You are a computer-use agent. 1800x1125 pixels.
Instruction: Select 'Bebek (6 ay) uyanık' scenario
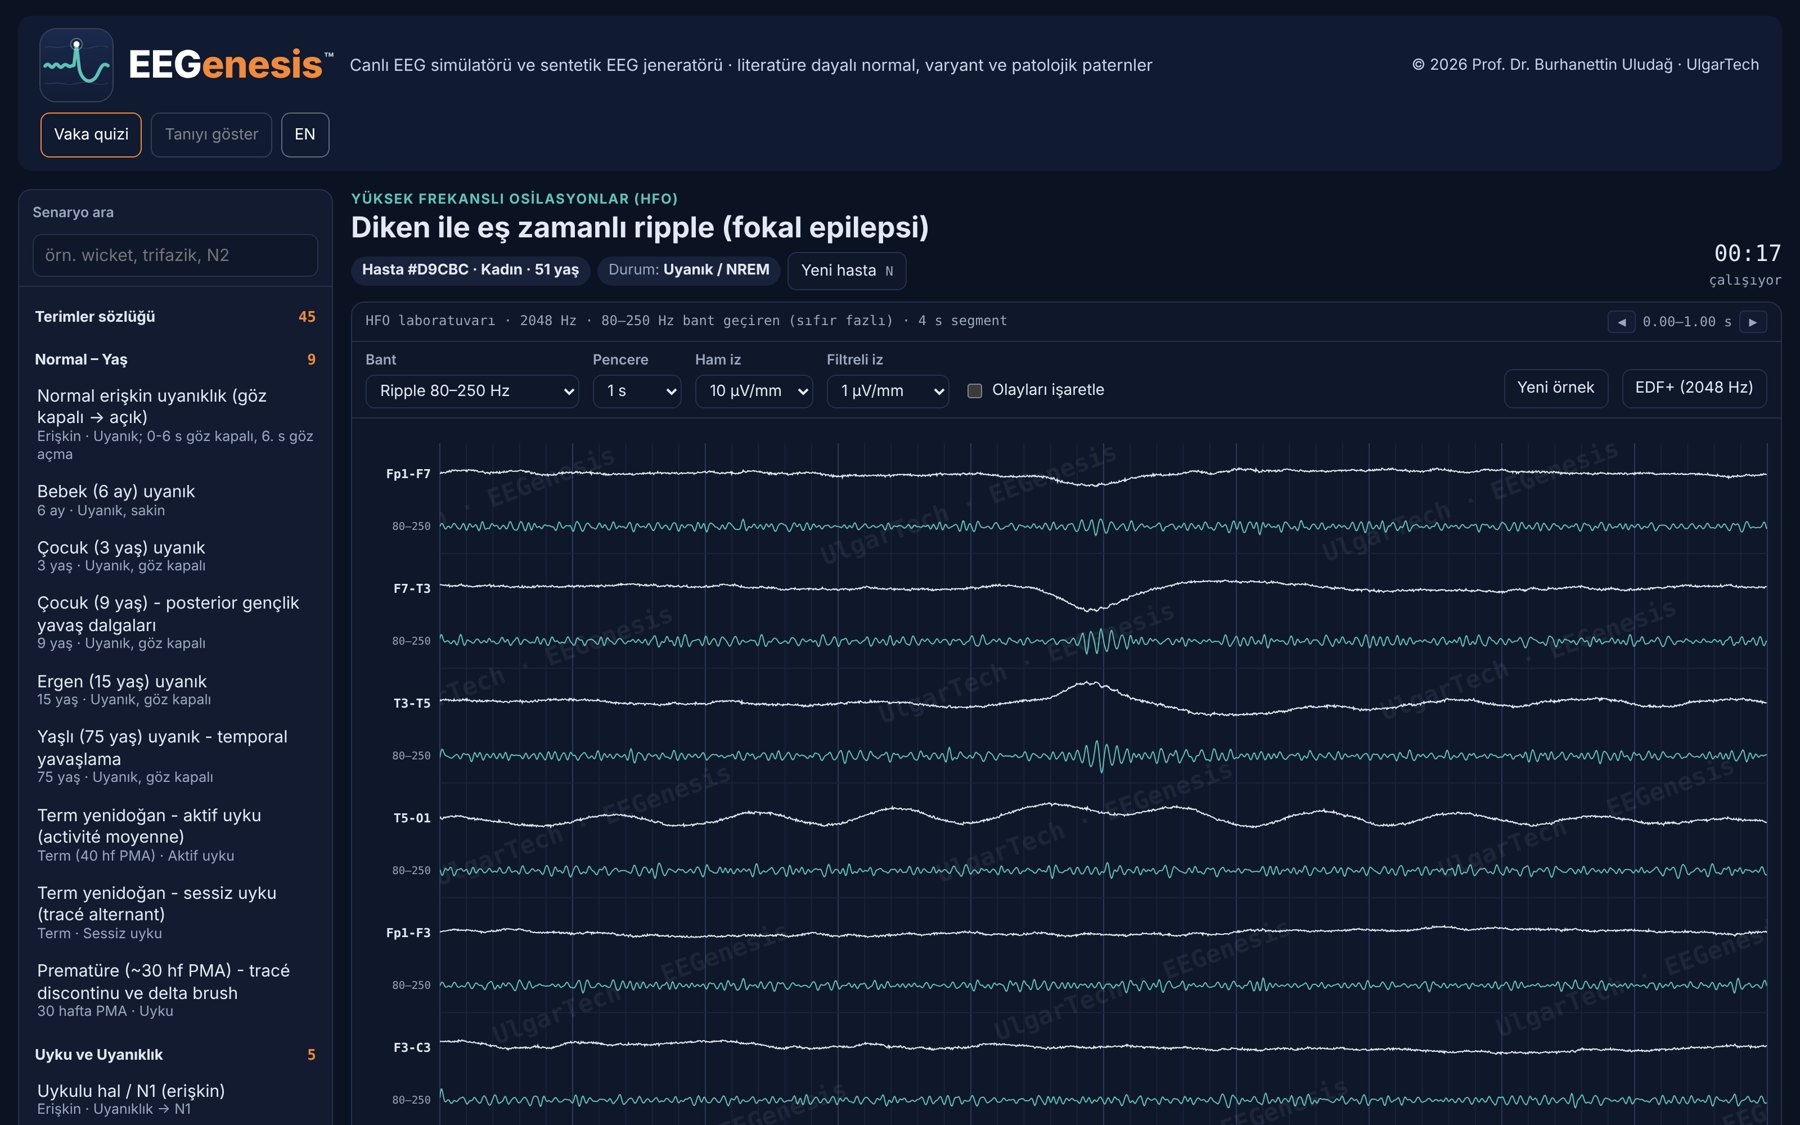175,500
